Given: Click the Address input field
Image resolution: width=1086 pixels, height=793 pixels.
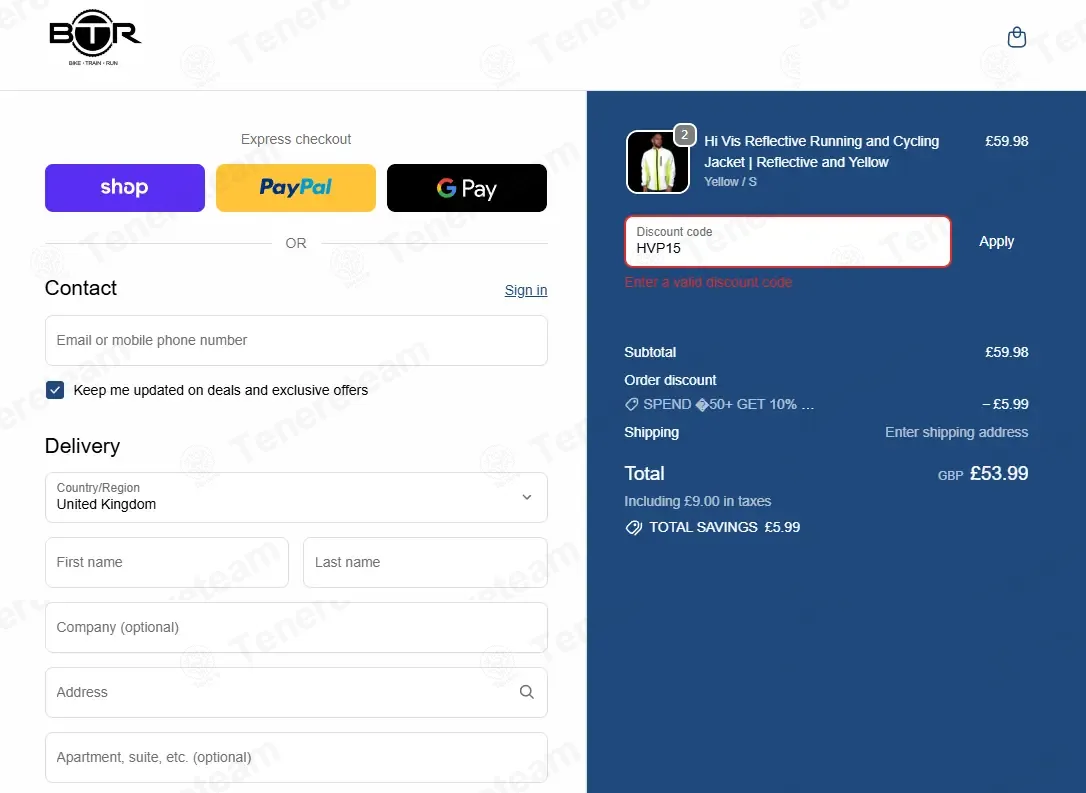Looking at the screenshot, I should click(x=296, y=693).
